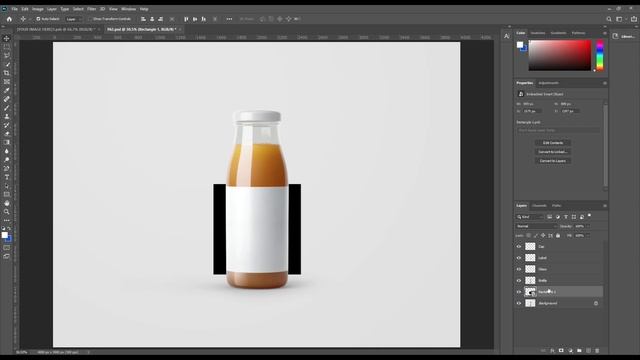Hide the Glass layer with eye icon
Viewport: 640px width, 360px height.
click(x=519, y=269)
